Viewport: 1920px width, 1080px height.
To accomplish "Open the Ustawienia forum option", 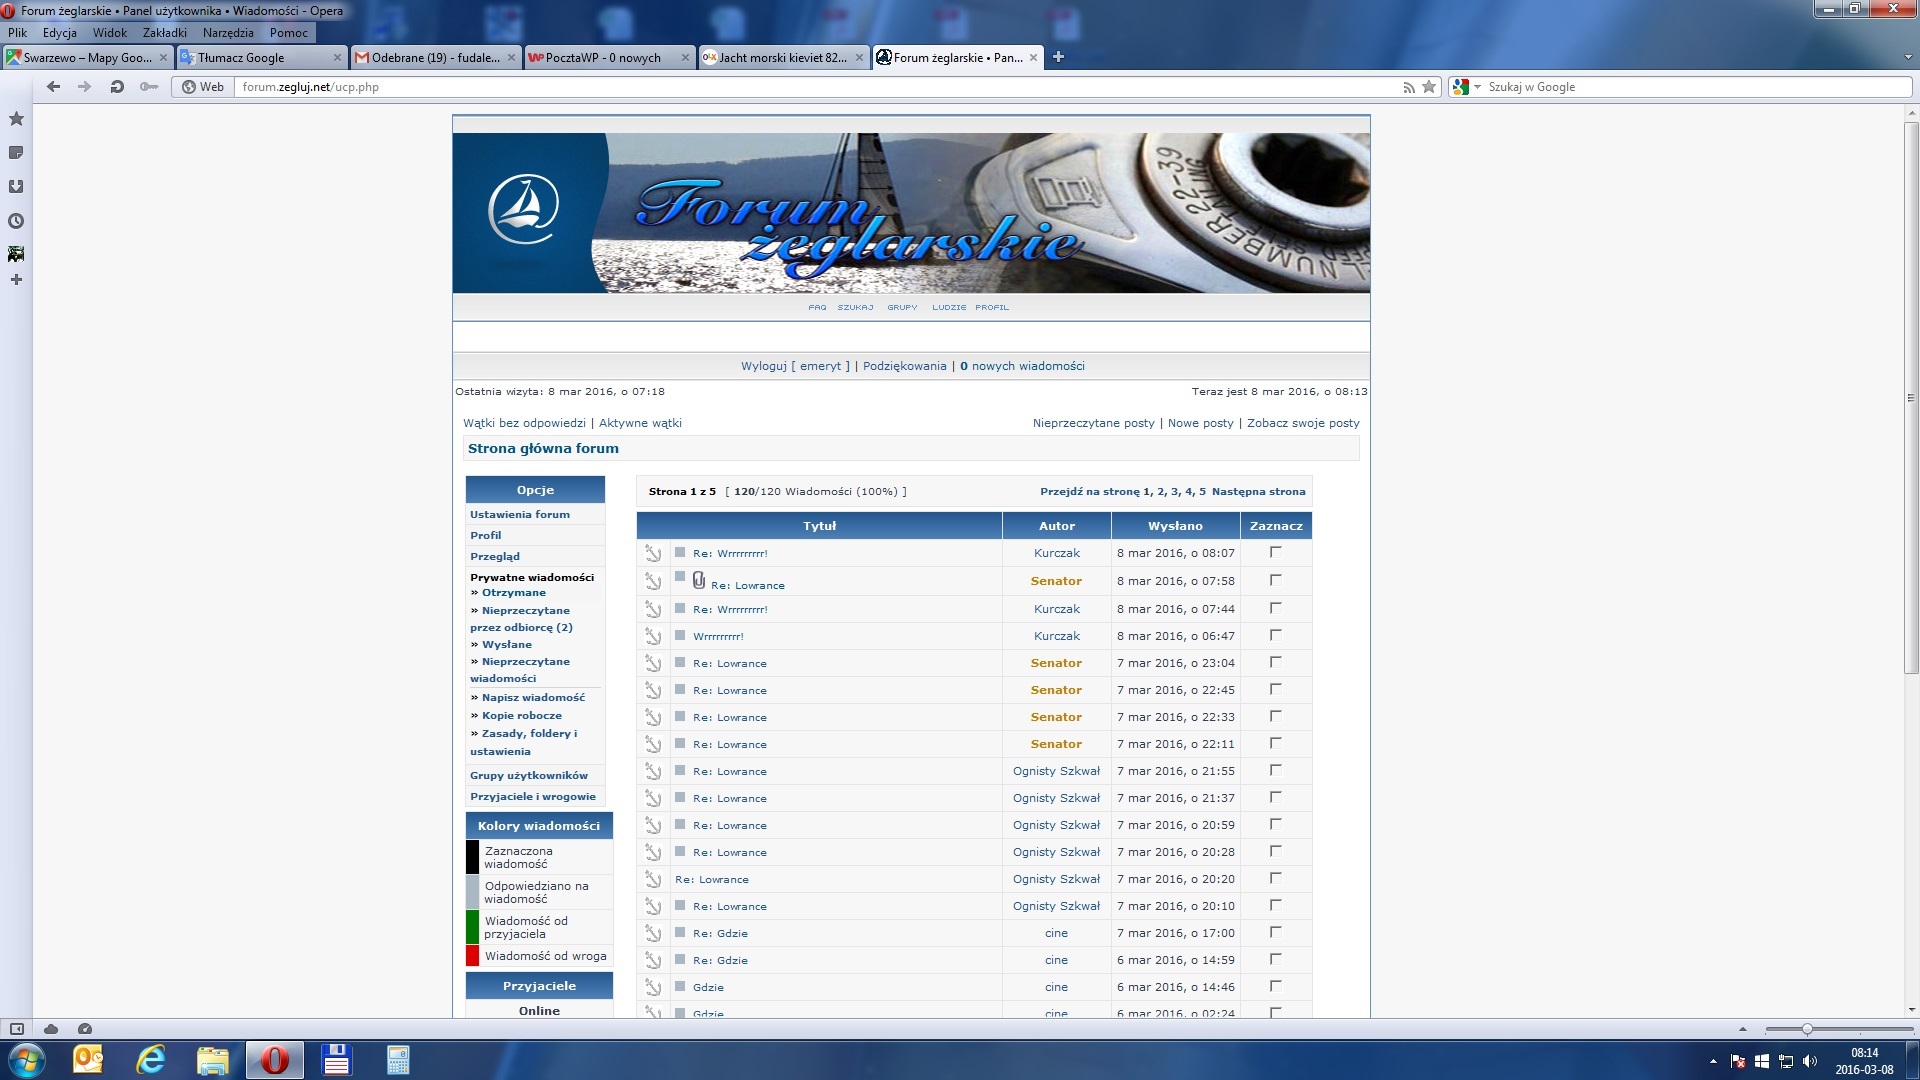I will tap(520, 515).
